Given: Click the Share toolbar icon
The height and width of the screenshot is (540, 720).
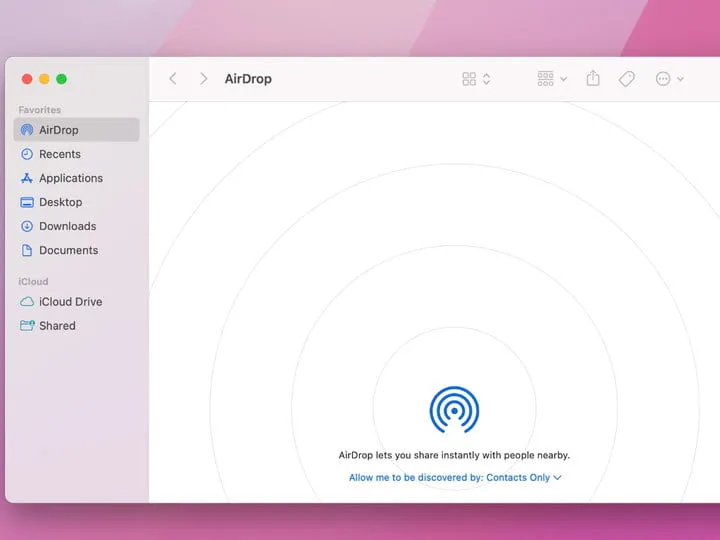Looking at the screenshot, I should coord(593,79).
